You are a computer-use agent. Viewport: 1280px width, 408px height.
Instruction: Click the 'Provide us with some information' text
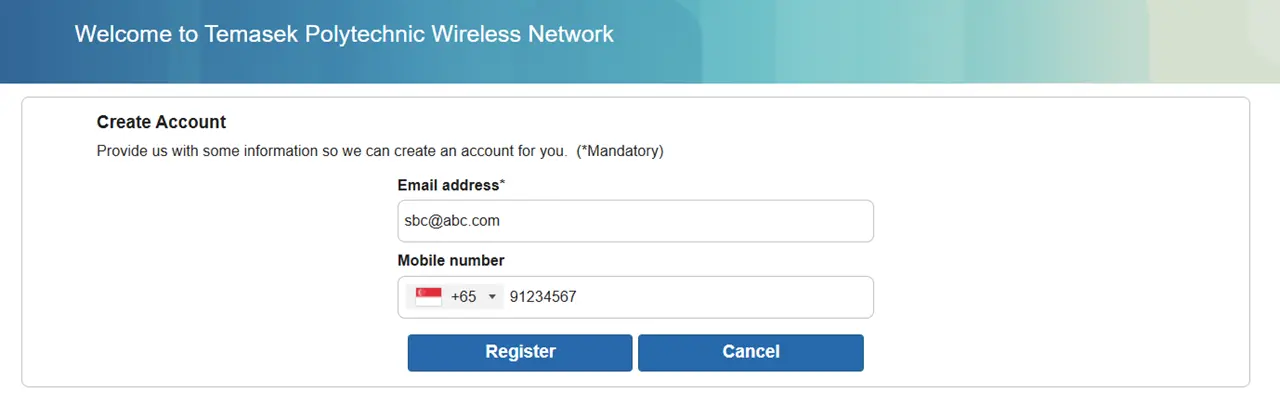[x=332, y=151]
